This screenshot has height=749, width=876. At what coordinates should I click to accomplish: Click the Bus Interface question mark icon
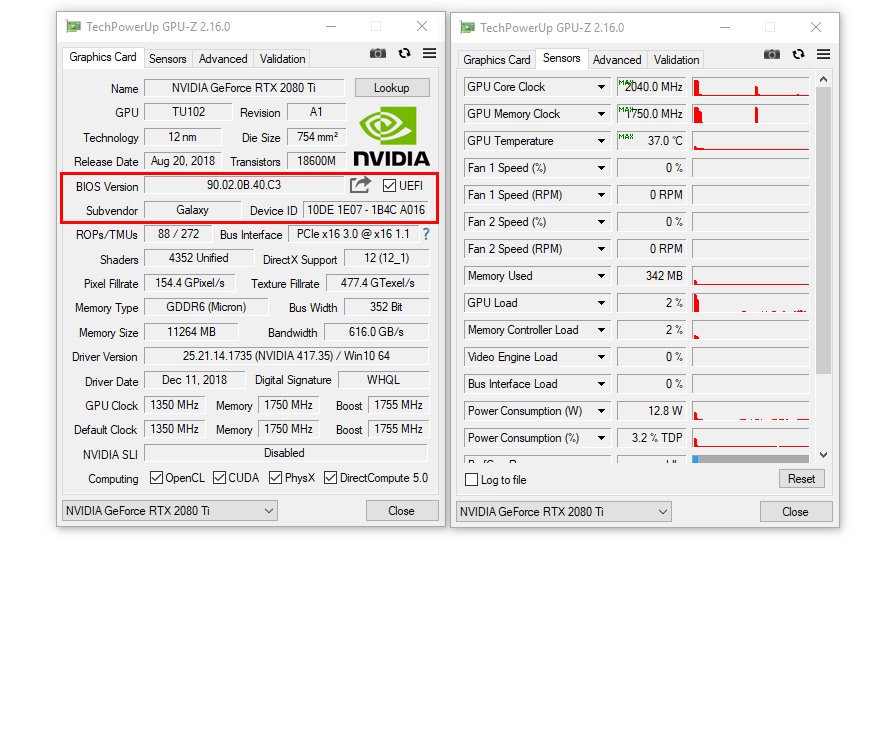click(x=426, y=234)
